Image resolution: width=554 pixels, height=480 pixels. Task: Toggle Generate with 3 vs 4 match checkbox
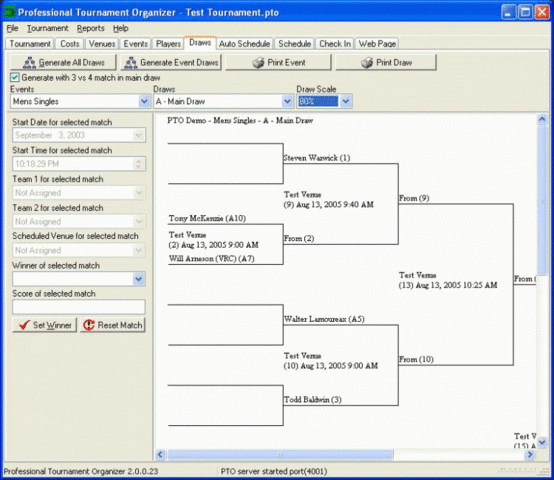tap(14, 77)
